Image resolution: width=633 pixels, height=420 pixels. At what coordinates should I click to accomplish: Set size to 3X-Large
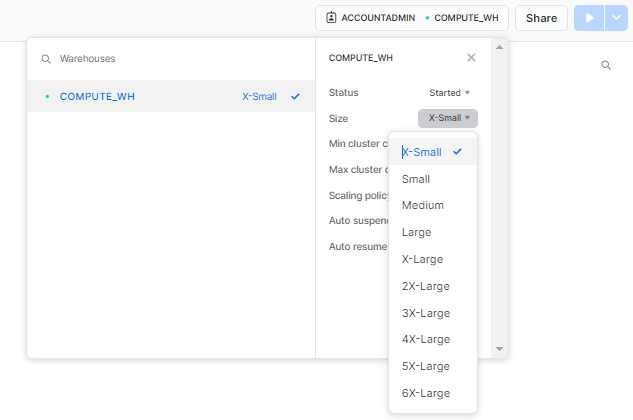pos(425,313)
